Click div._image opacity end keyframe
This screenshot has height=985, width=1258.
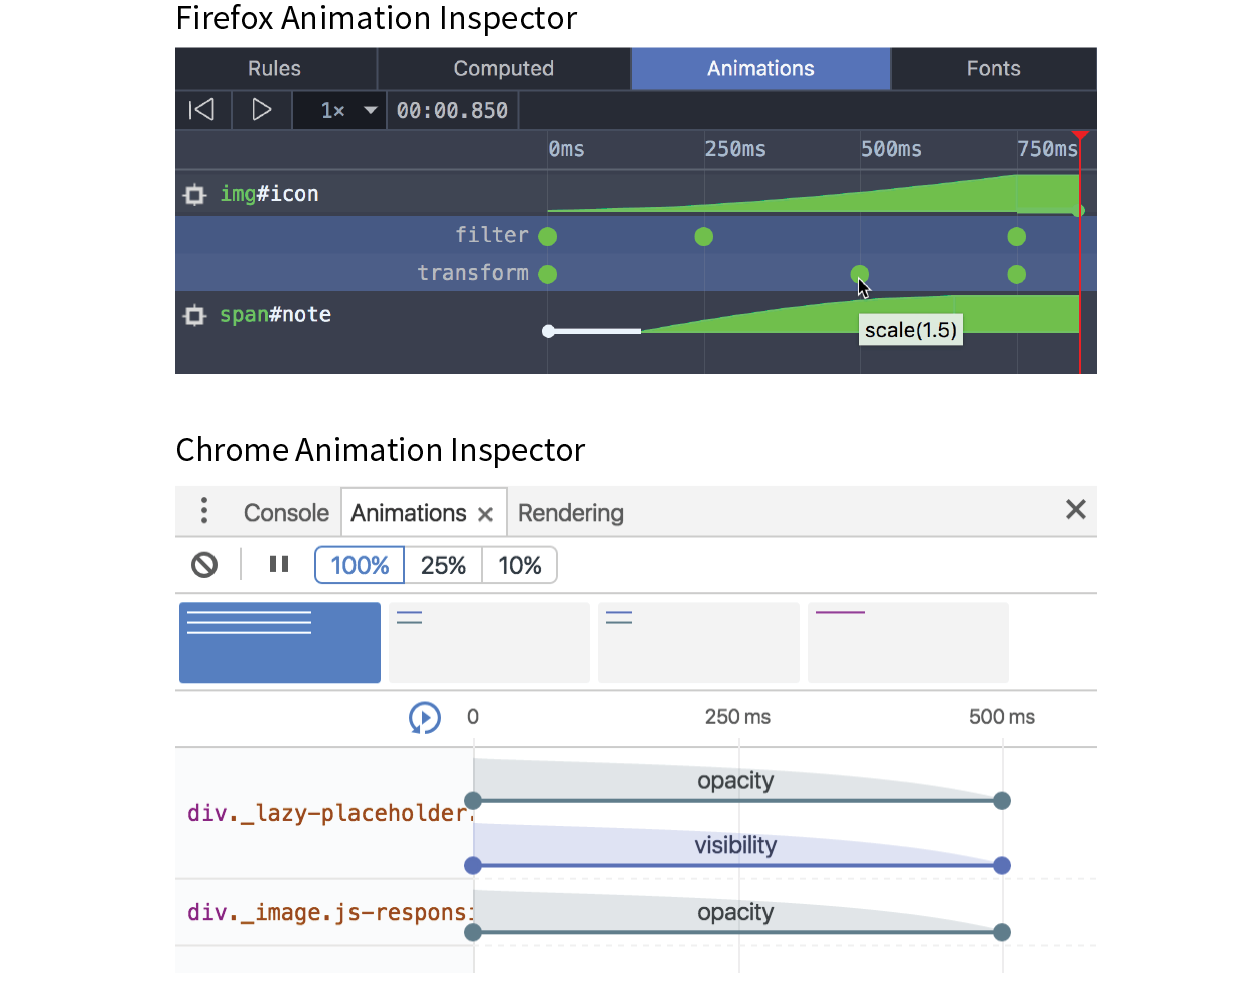(1002, 933)
